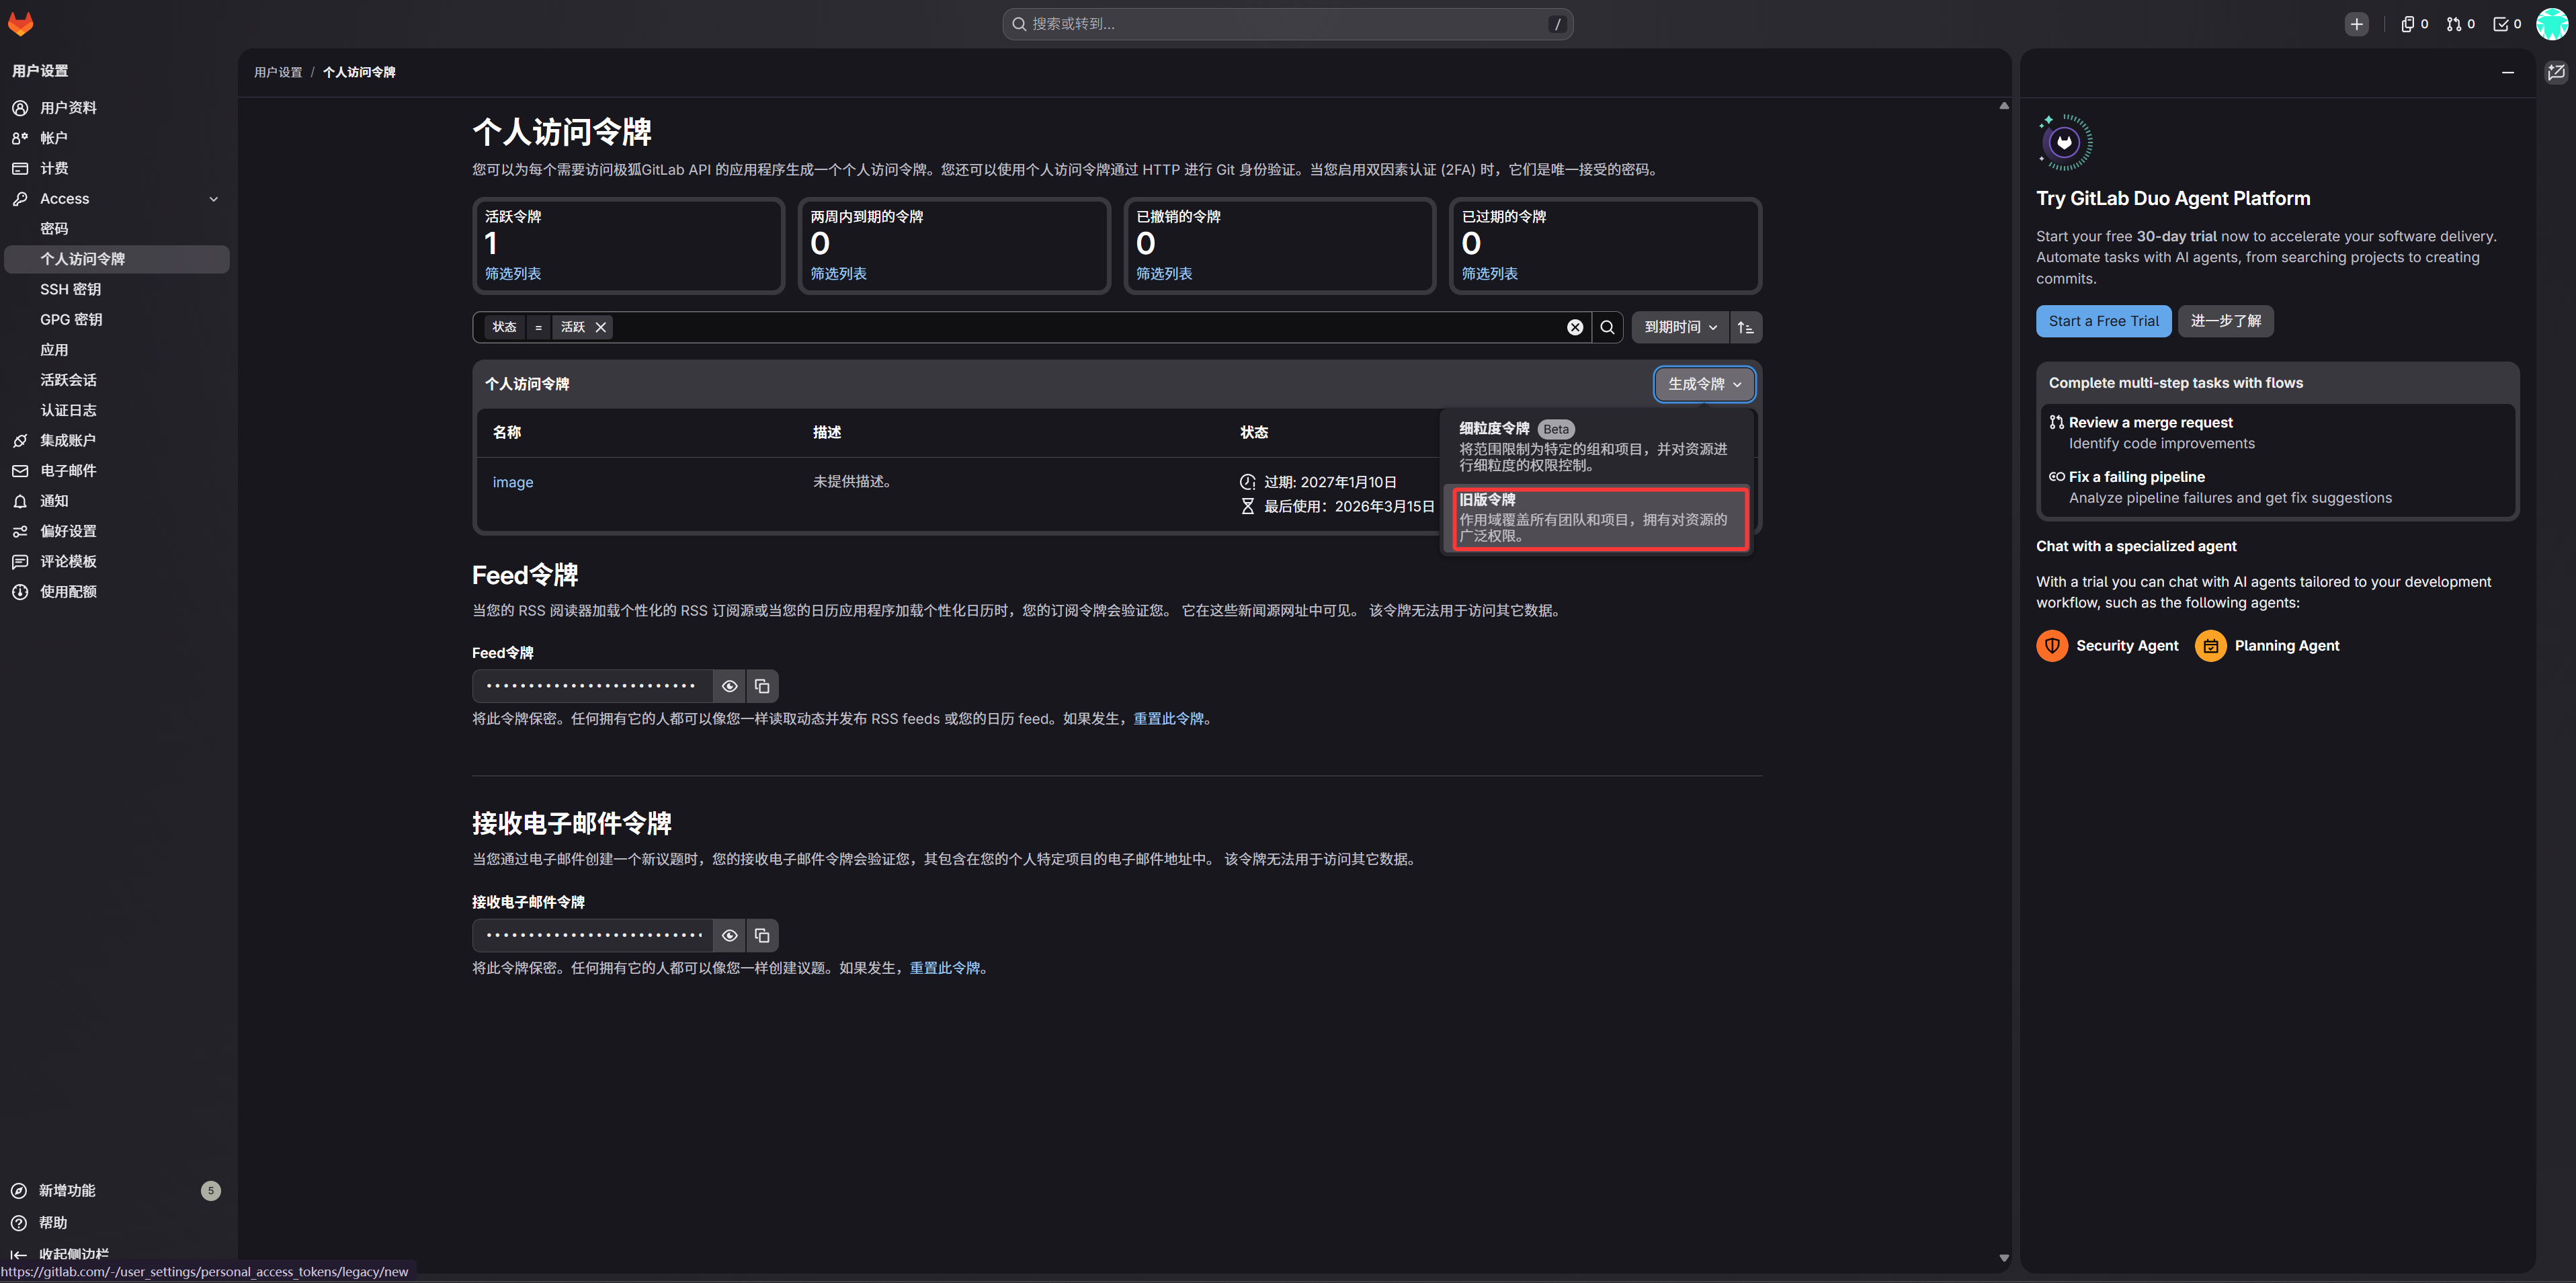Open to-do list counter icon

pos(2506,24)
